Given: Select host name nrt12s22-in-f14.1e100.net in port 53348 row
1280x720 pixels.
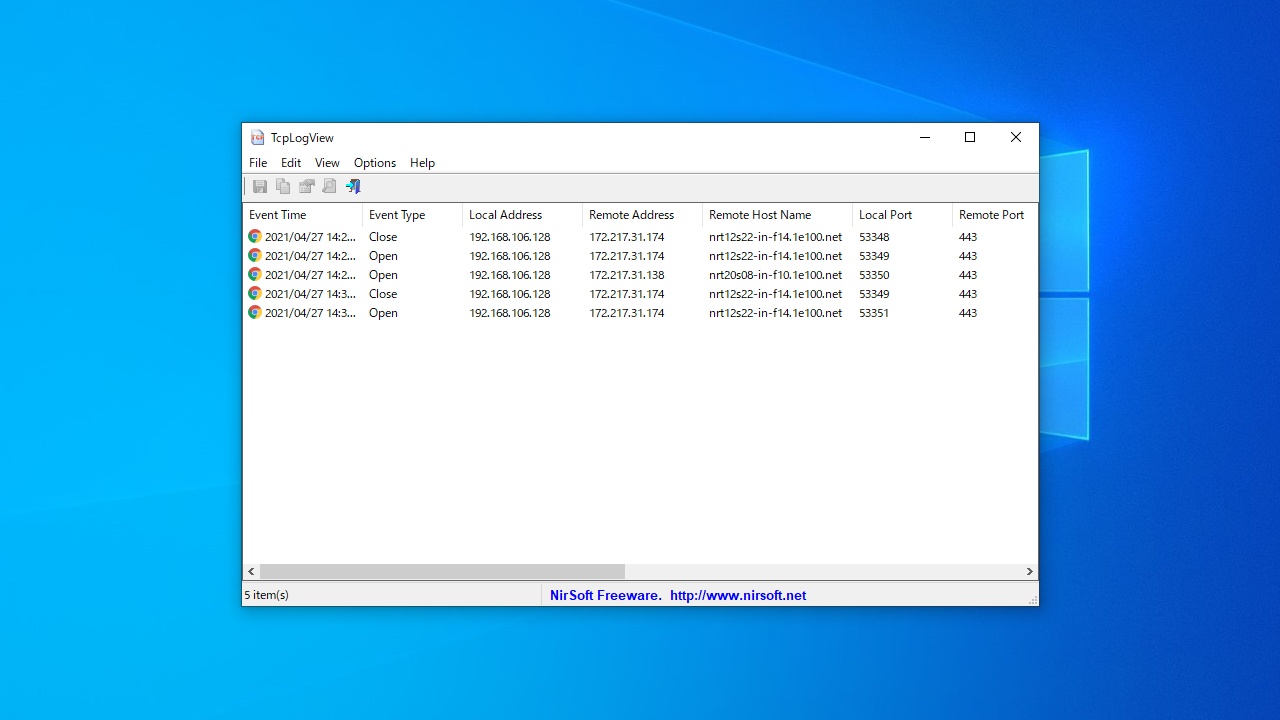Looking at the screenshot, I should pyautogui.click(x=775, y=237).
